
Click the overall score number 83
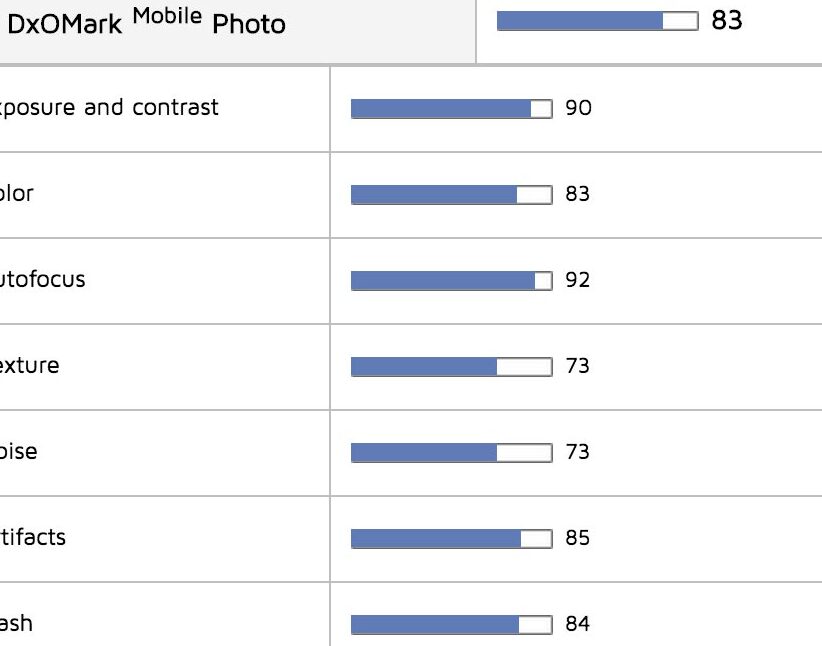tap(727, 20)
